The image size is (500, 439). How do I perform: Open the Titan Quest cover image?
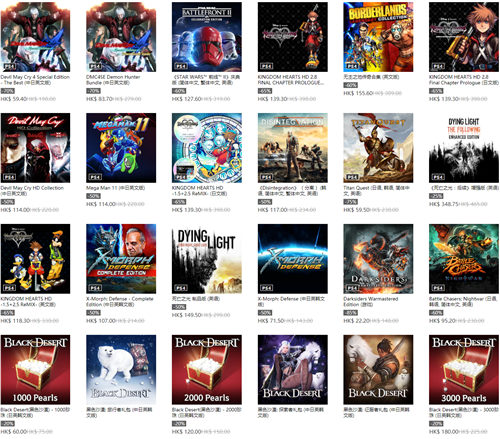(x=378, y=148)
